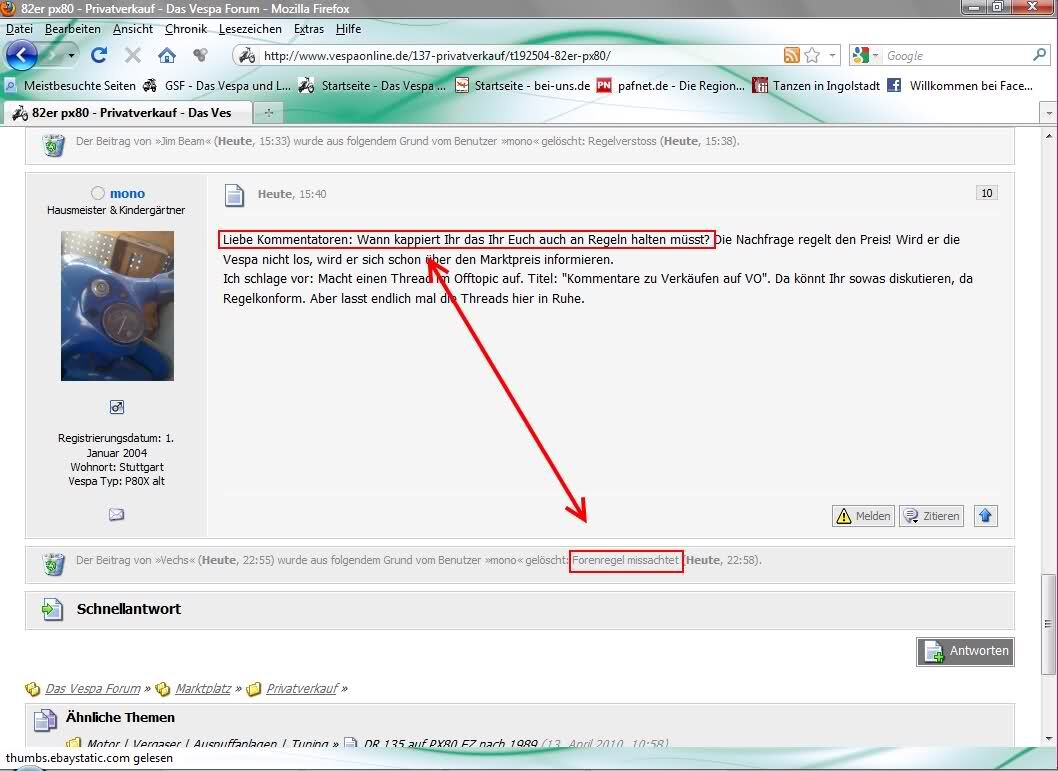The height and width of the screenshot is (771, 1058).
Task: Click the trash icon beside Vechs deleted post
Action: click(53, 564)
